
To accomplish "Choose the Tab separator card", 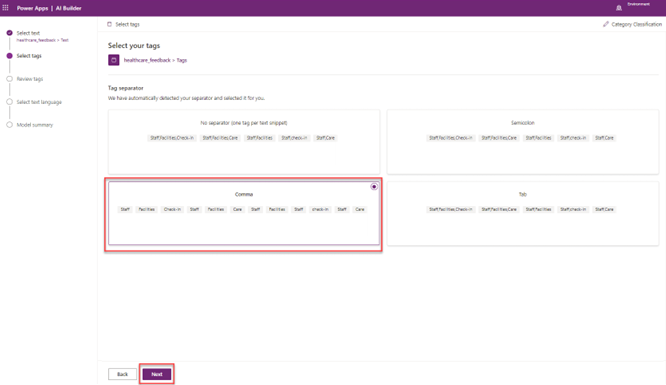I will 523,213.
